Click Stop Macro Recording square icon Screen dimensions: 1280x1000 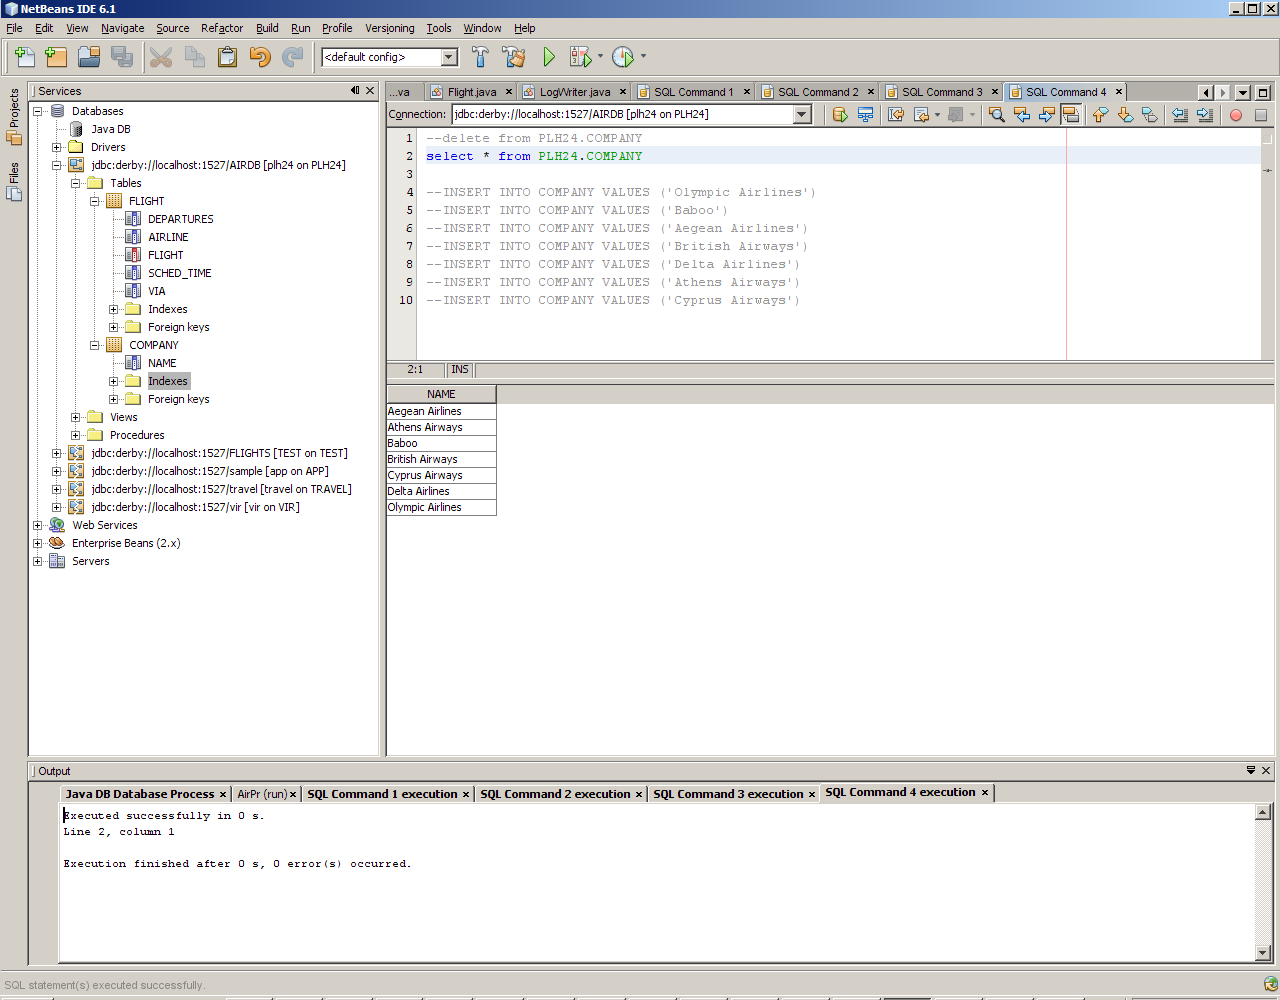1261,115
